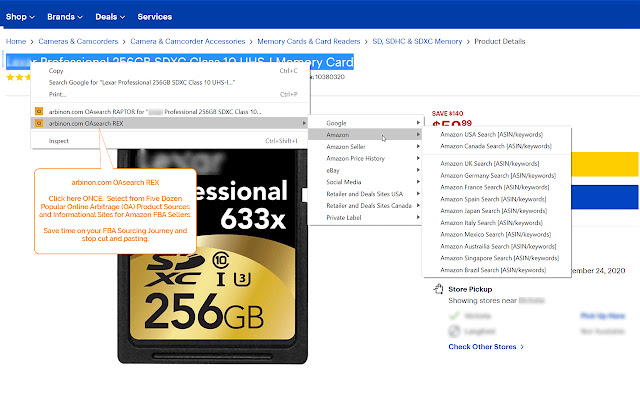
Task: Select Amazon Spain Search [ASIN/keywords]
Action: 496,199
